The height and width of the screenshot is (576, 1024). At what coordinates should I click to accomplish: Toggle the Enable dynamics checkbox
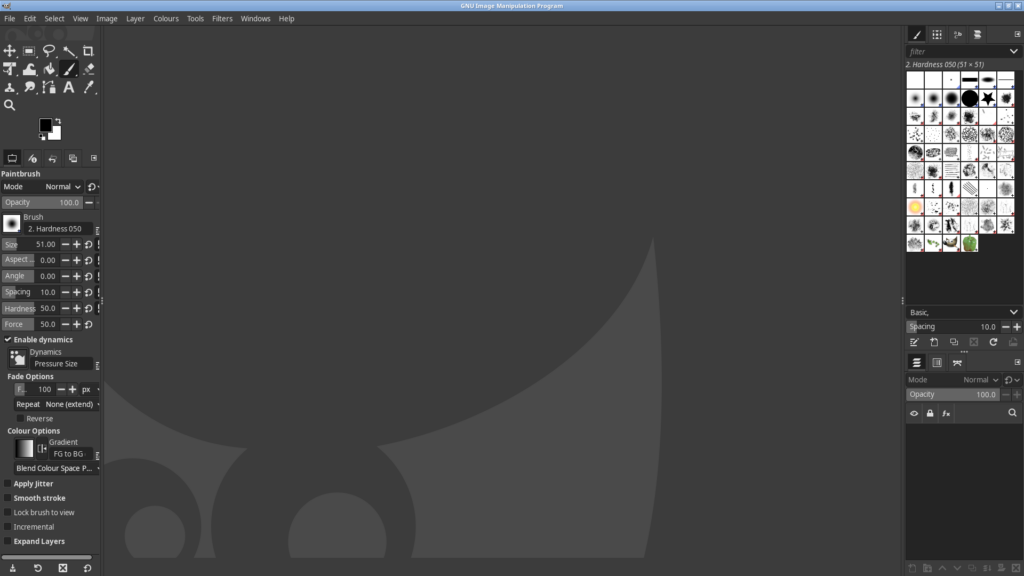(x=8, y=340)
